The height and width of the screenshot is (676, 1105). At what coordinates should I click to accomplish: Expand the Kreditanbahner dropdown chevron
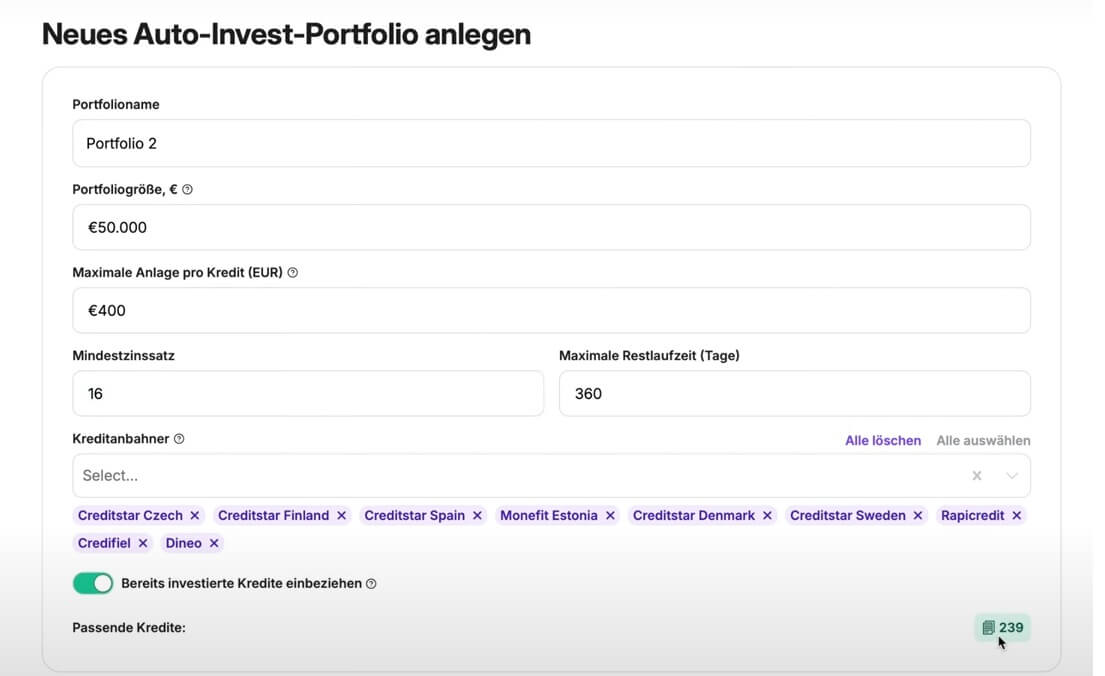(1012, 476)
